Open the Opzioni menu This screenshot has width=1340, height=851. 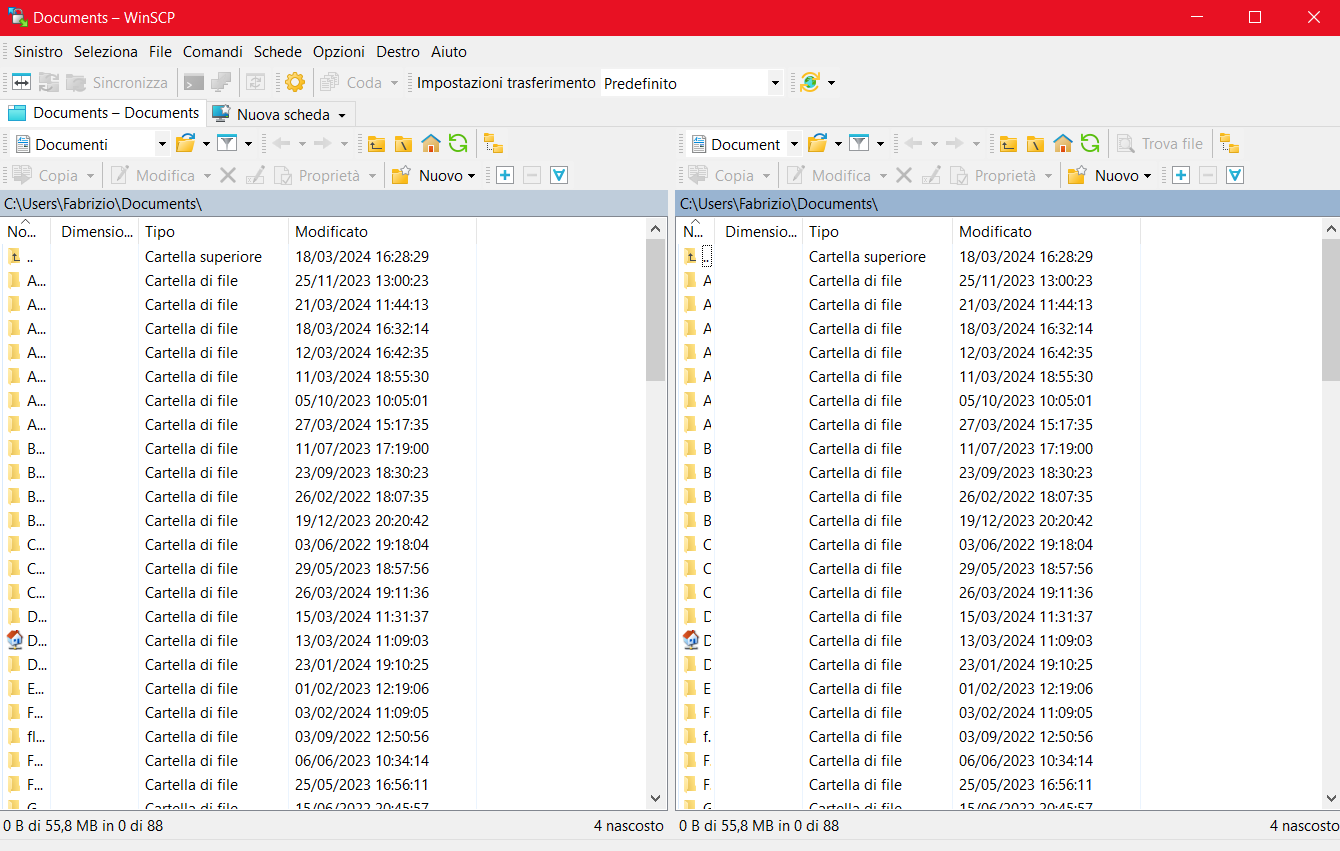[338, 52]
